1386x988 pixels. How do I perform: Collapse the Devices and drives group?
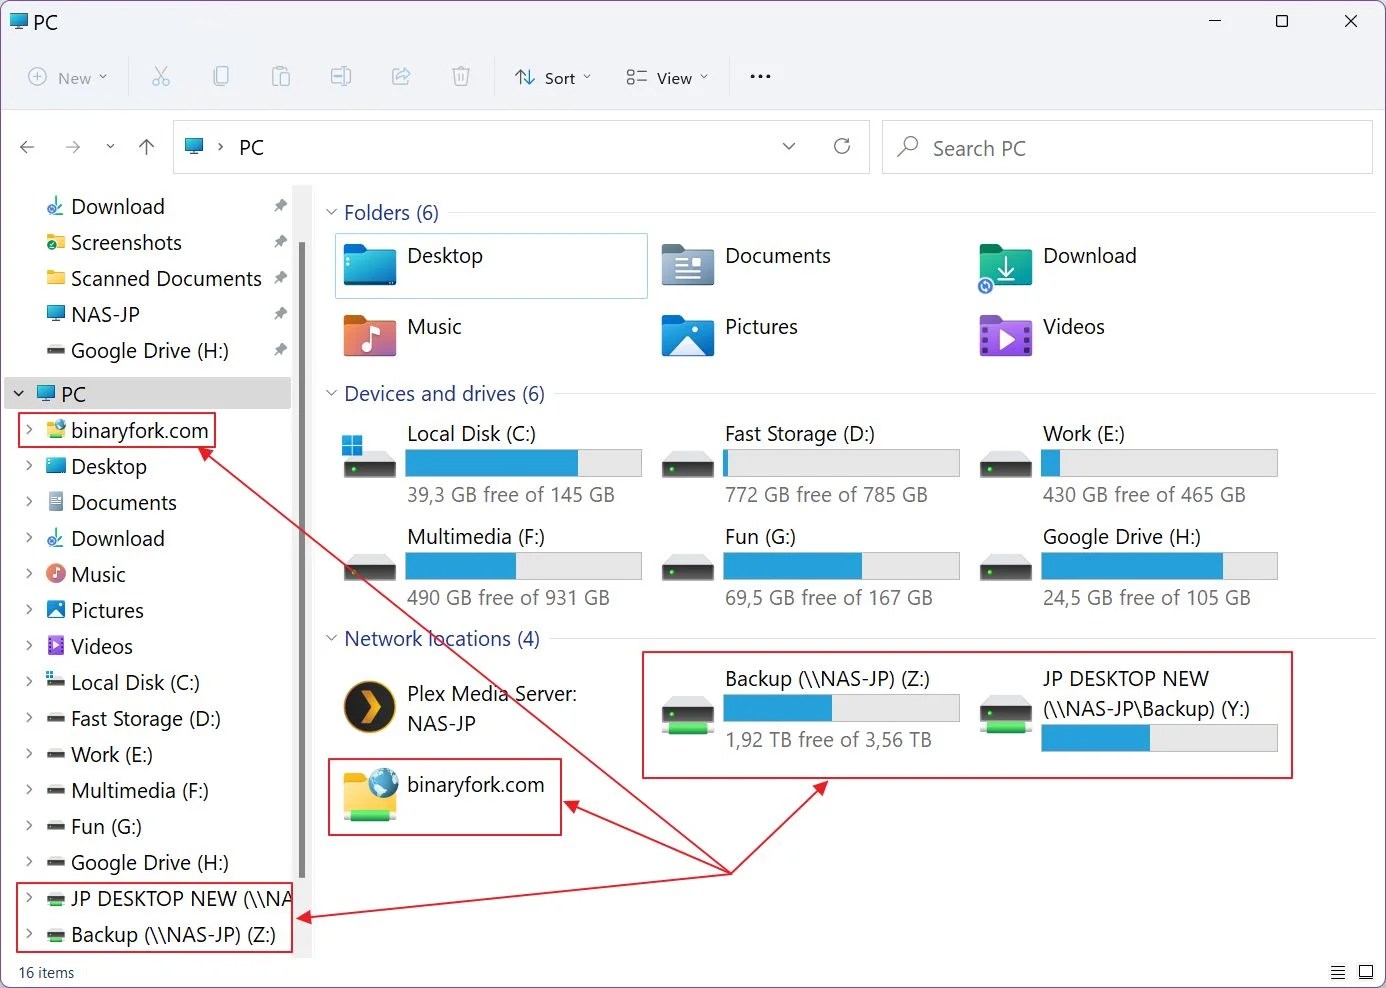click(331, 393)
